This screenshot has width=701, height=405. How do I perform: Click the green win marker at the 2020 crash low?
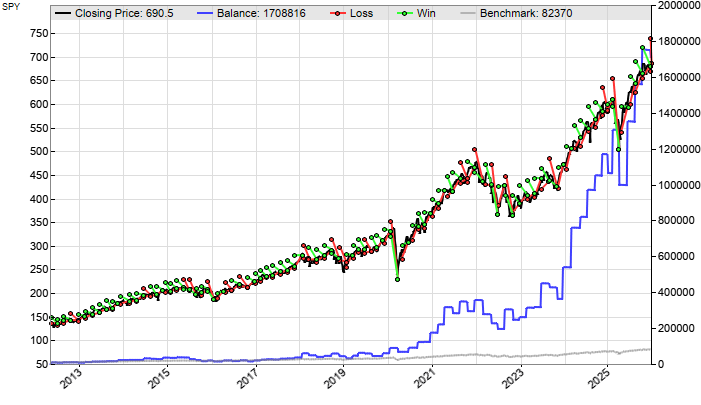397,279
